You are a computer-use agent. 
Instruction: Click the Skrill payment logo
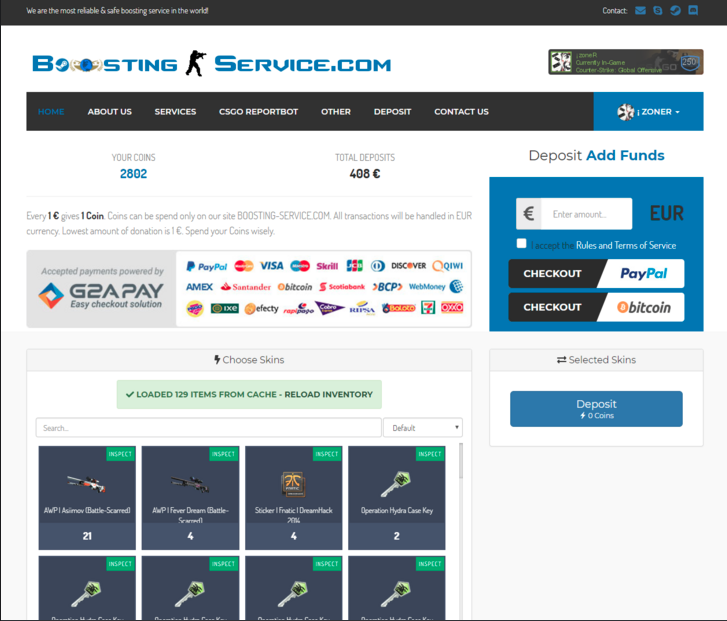tap(327, 266)
